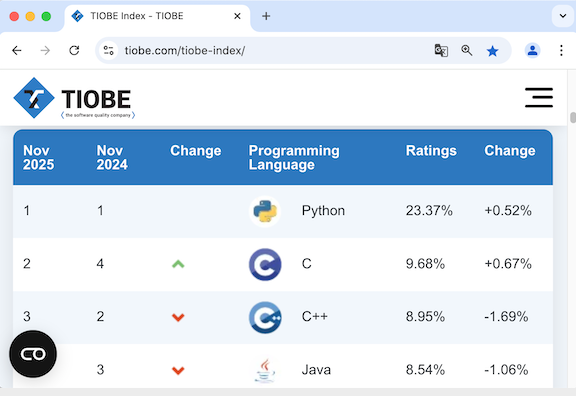
Task: Expand the tab search dropdown arrow
Action: click(562, 16)
